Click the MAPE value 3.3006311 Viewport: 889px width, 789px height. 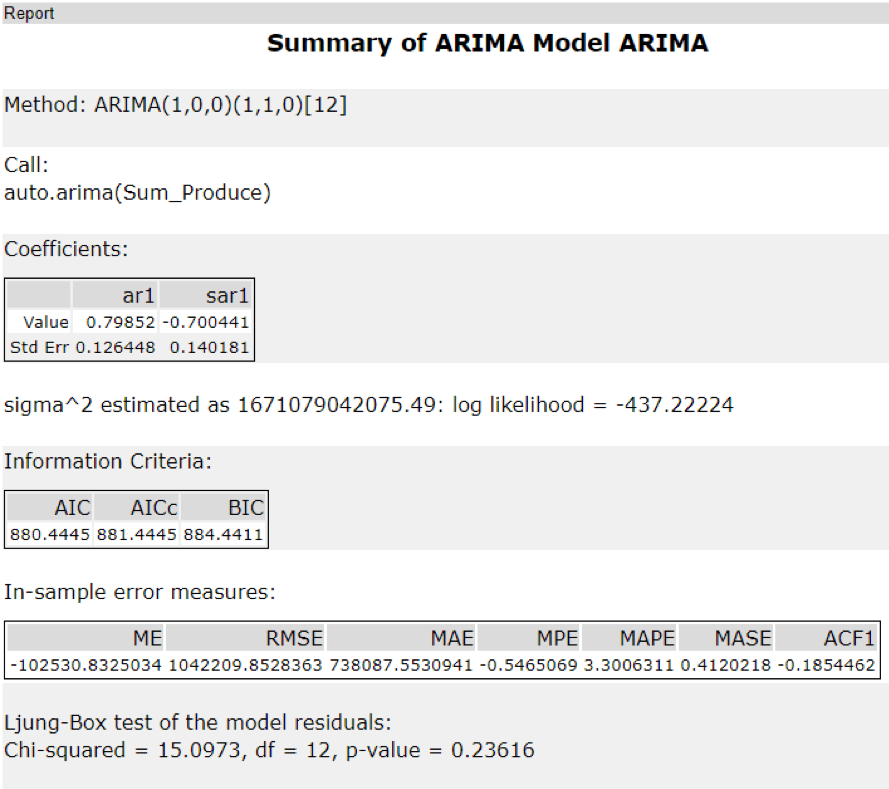(629, 665)
